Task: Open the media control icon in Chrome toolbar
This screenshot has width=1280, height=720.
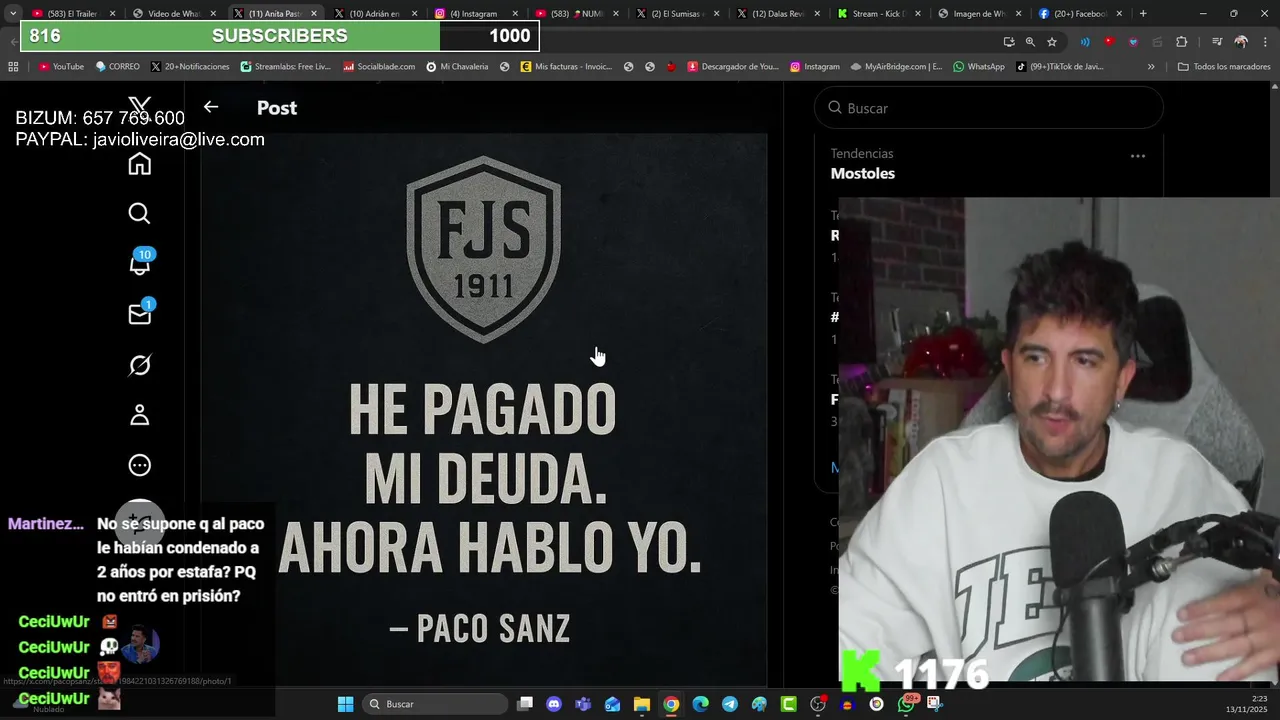Action: pyautogui.click(x=1217, y=42)
